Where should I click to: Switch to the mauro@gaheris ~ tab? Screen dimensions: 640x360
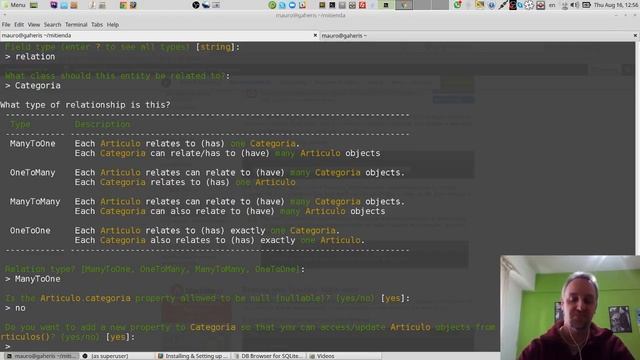pos(477,36)
